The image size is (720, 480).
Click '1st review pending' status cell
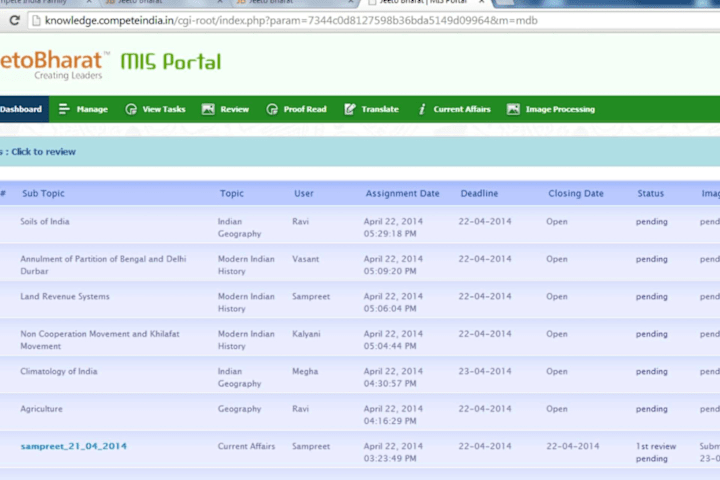(656, 452)
